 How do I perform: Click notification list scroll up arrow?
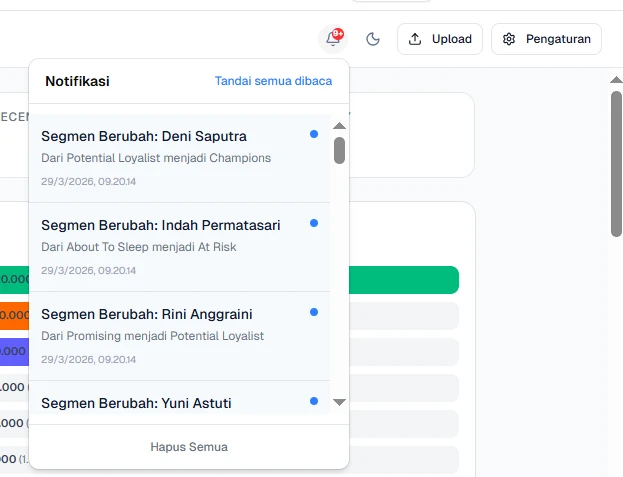(x=339, y=126)
